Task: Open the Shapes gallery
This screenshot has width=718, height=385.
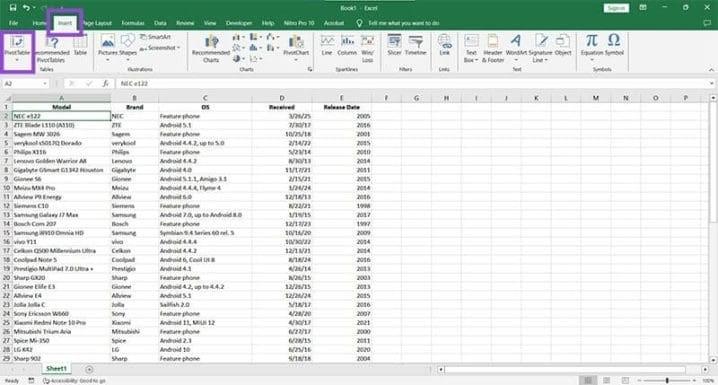Action: coord(128,48)
